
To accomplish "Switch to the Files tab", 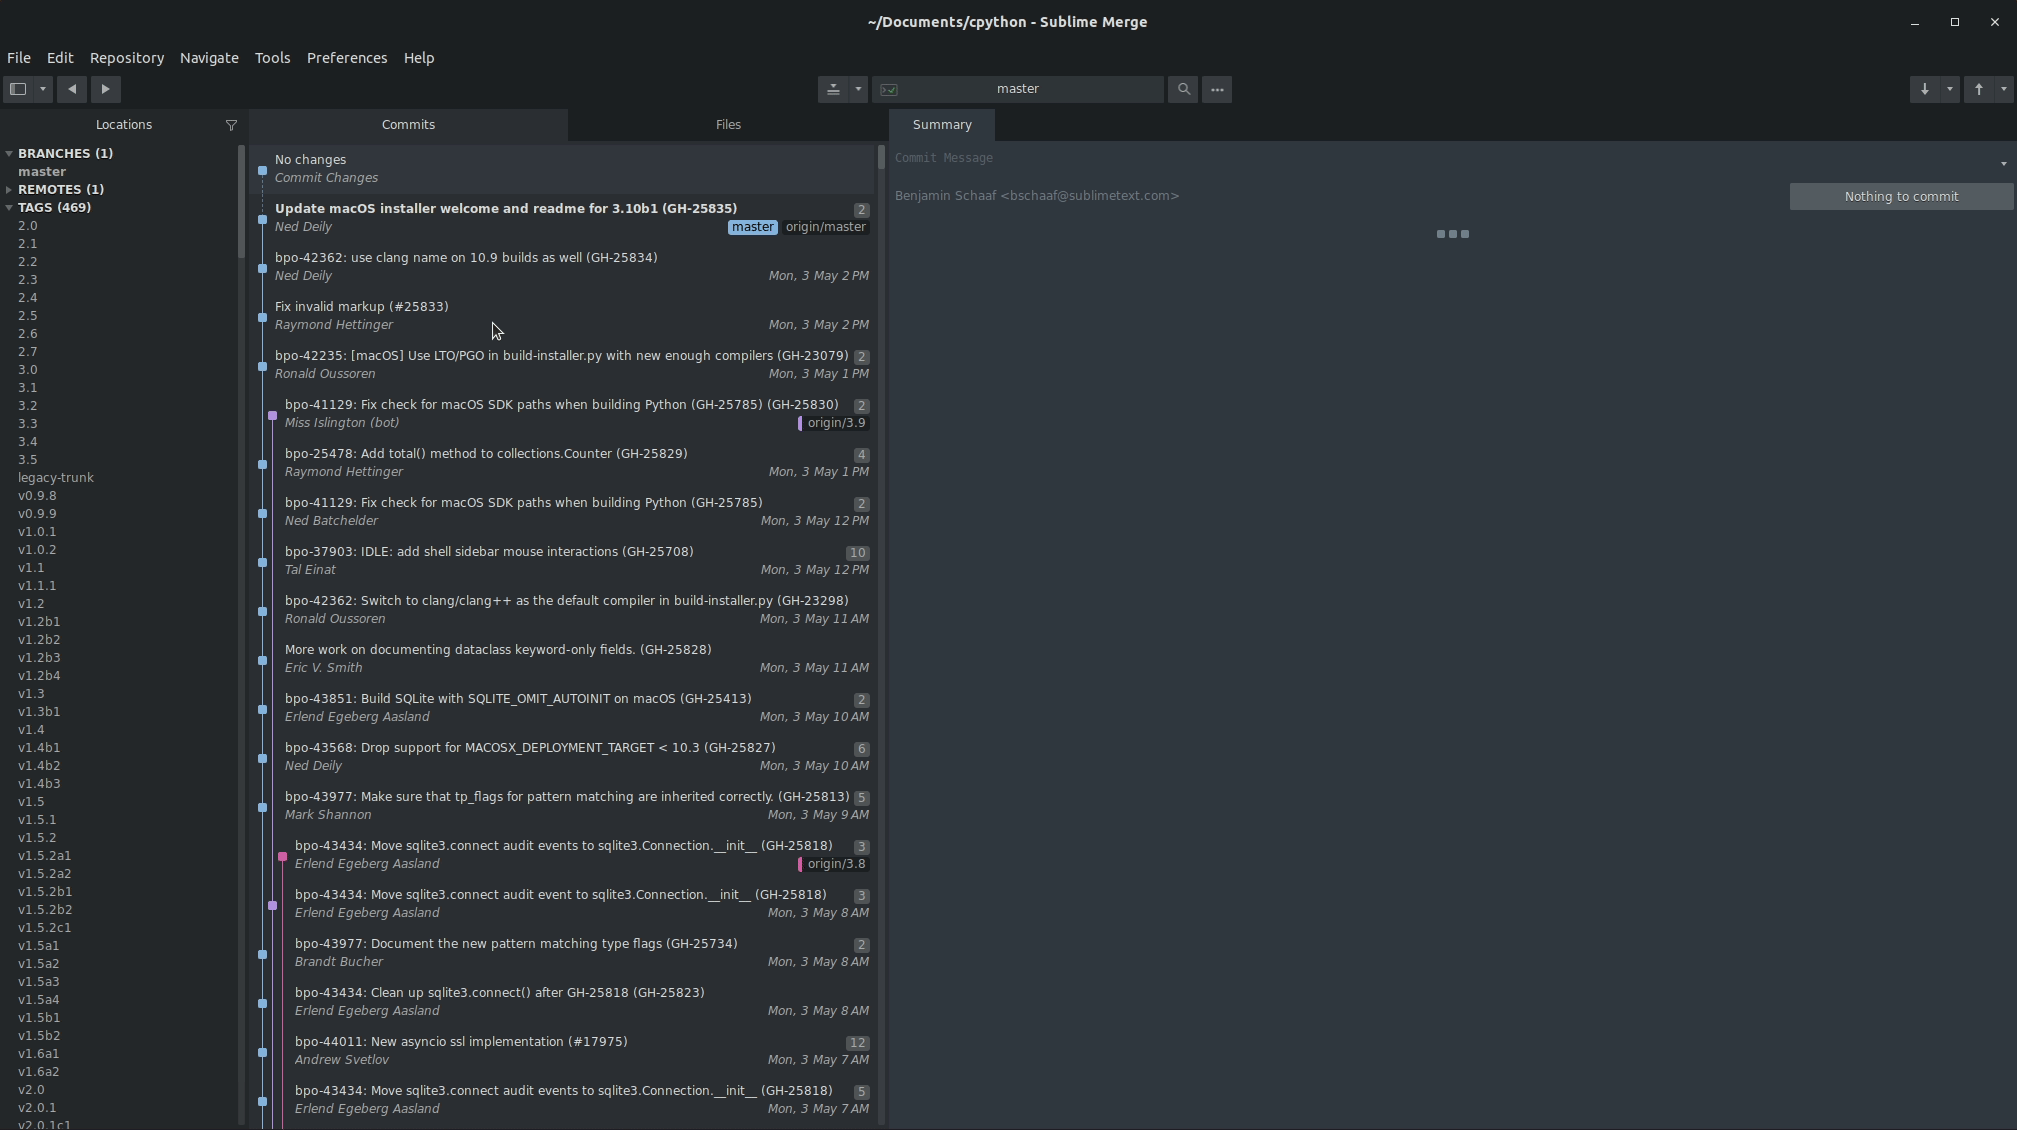I will [728, 125].
